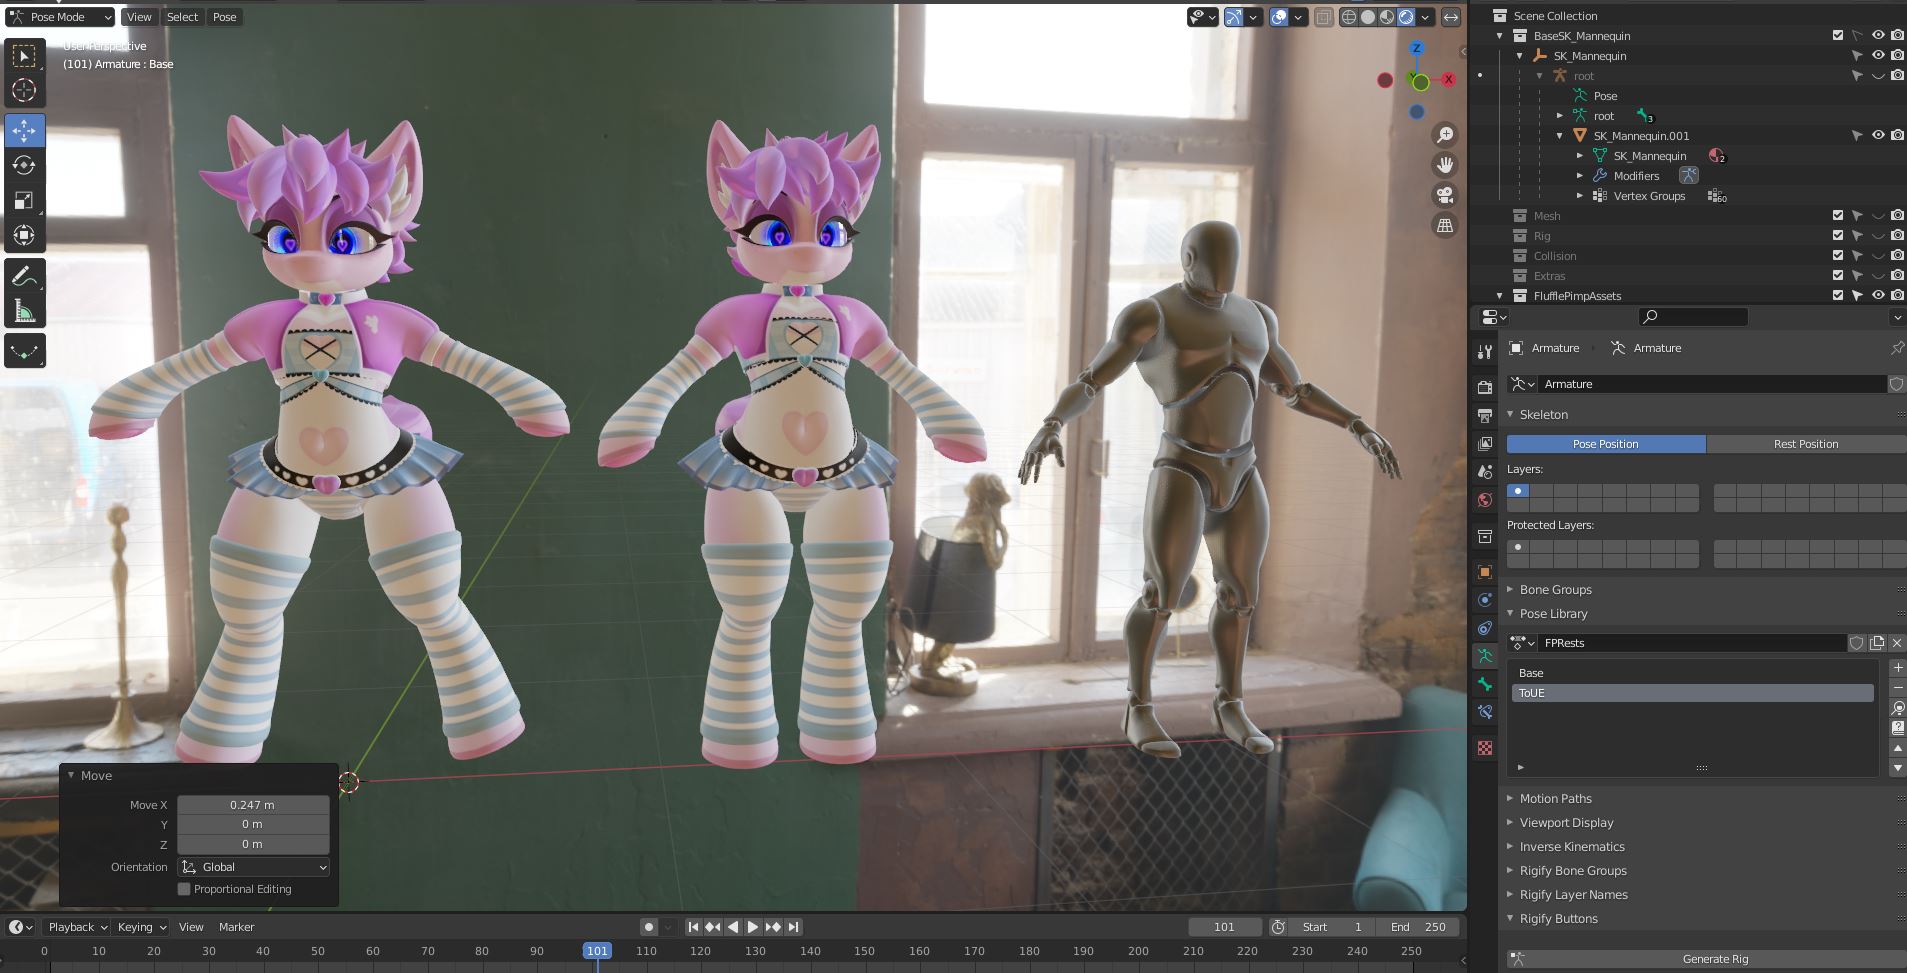
Task: Select Base pose in library list
Action: point(1692,673)
